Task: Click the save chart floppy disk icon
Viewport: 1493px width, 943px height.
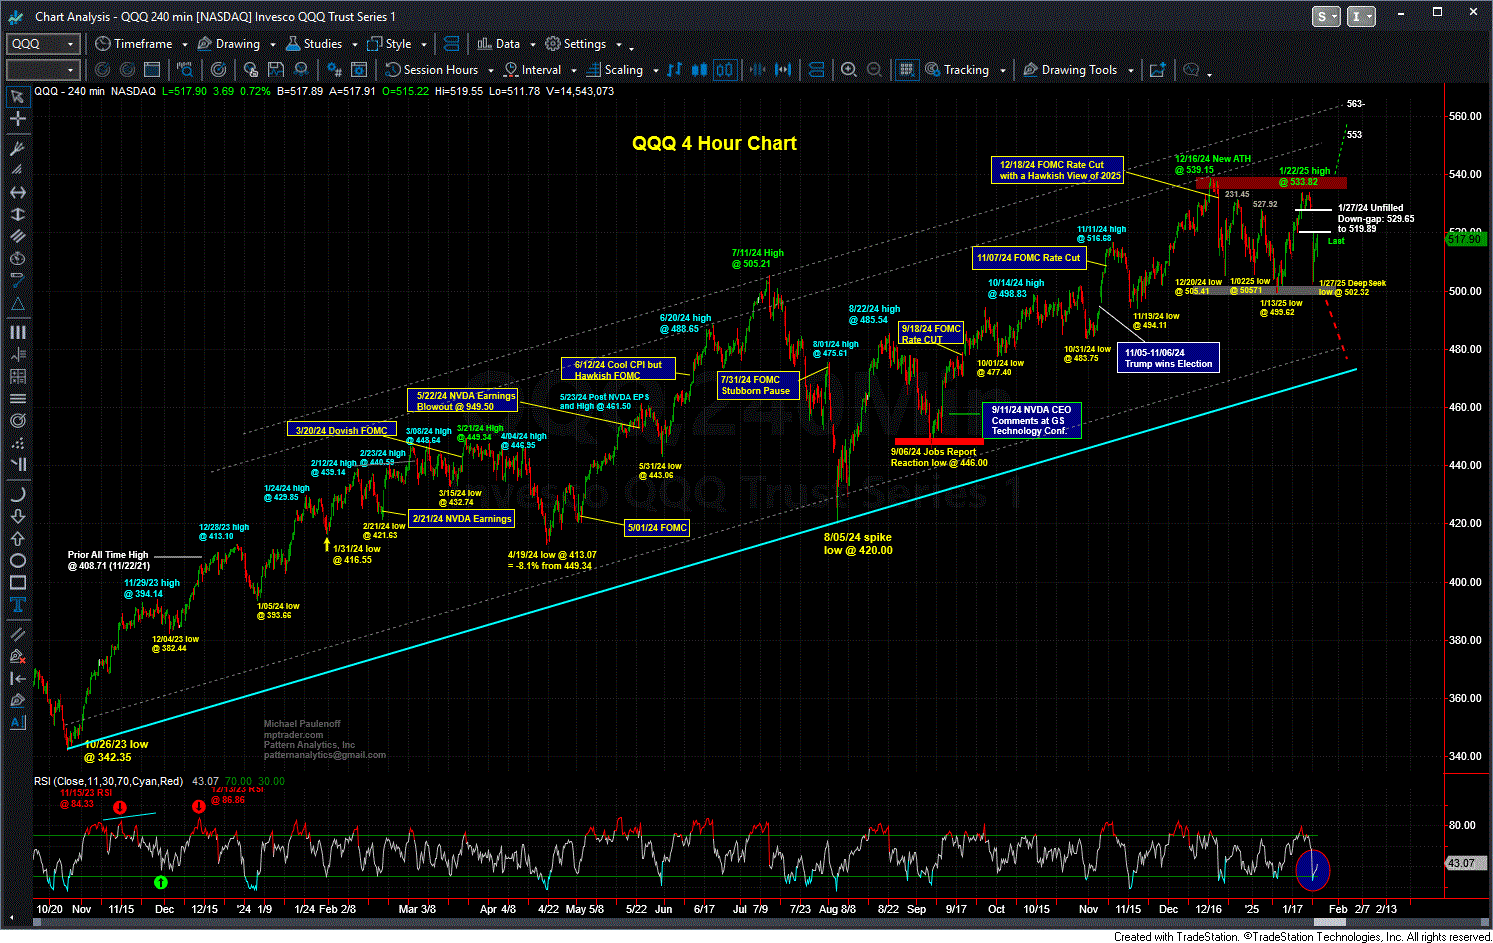Action: coord(276,70)
